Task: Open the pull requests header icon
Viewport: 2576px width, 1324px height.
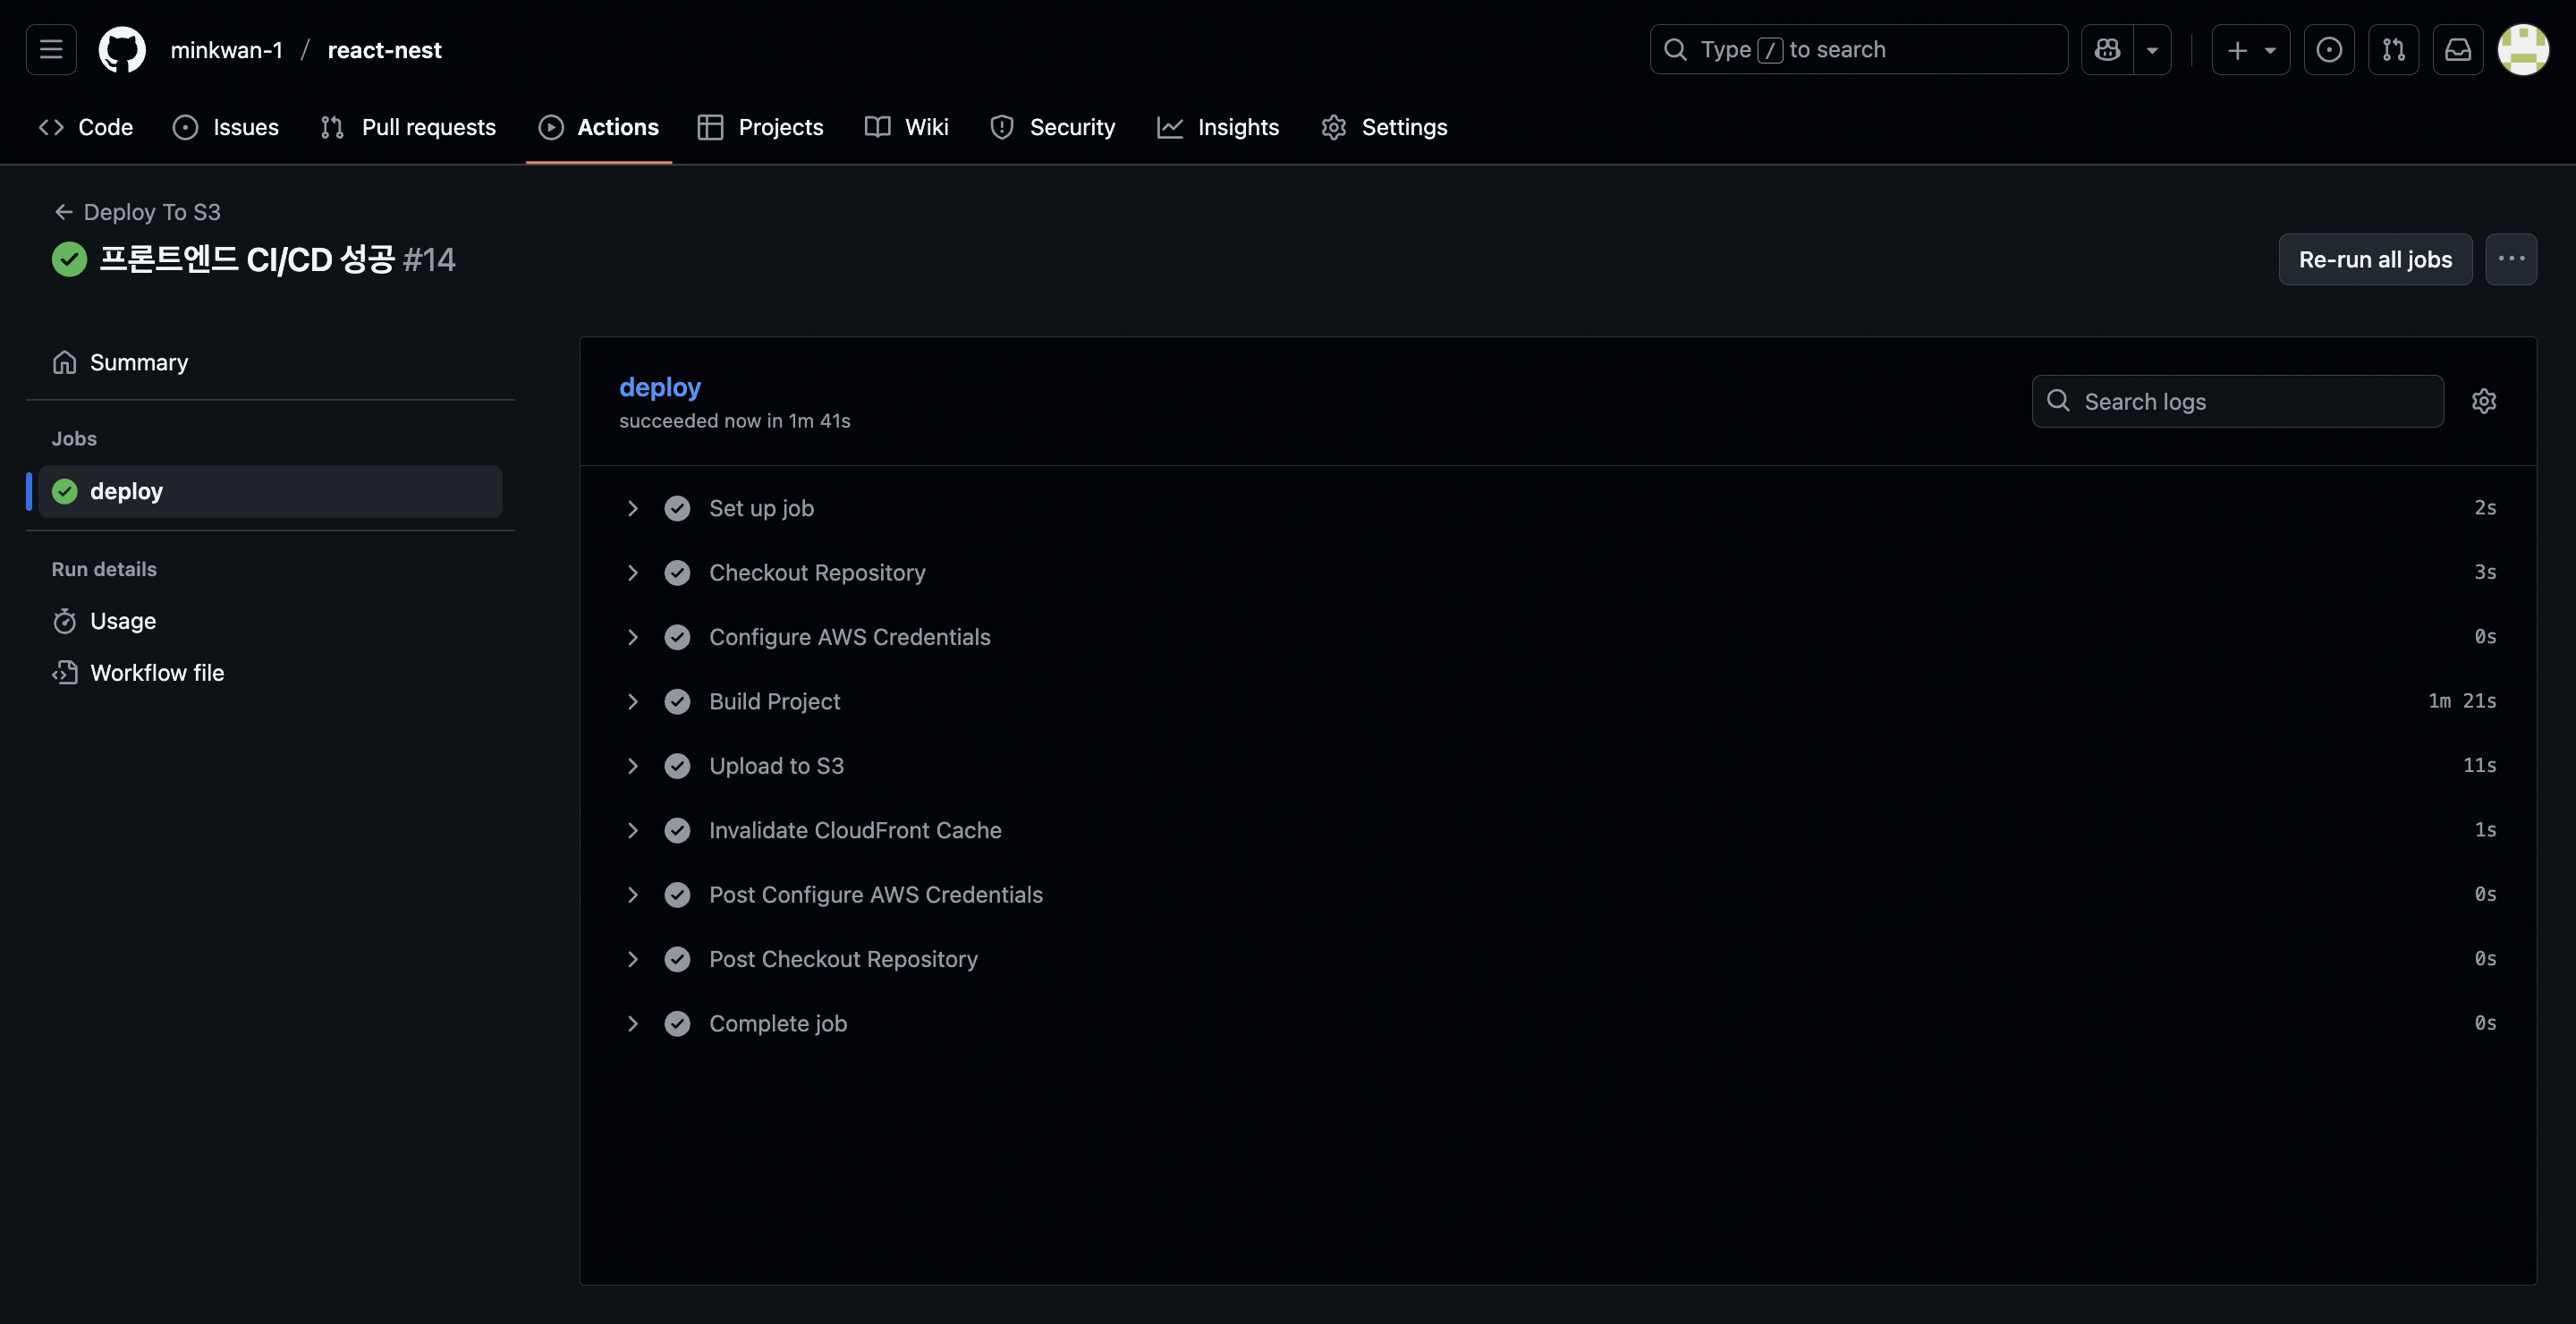Action: click(x=2393, y=49)
